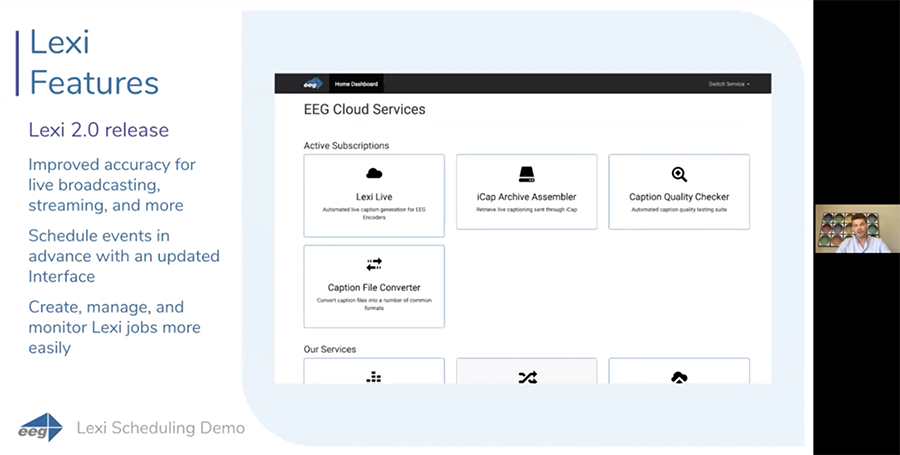Image resolution: width=900 pixels, height=455 pixels.
Task: Click the Lexi Live cloud icon
Action: [374, 174]
